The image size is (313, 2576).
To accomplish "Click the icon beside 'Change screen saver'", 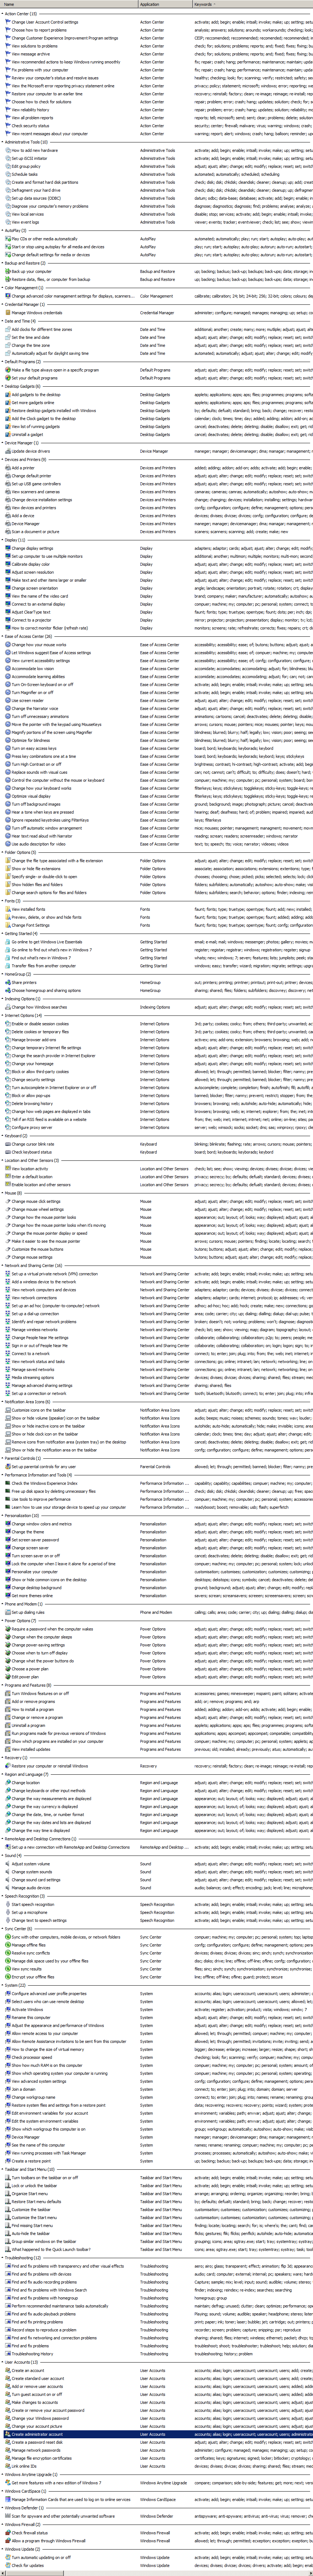I will [x=8, y=1548].
